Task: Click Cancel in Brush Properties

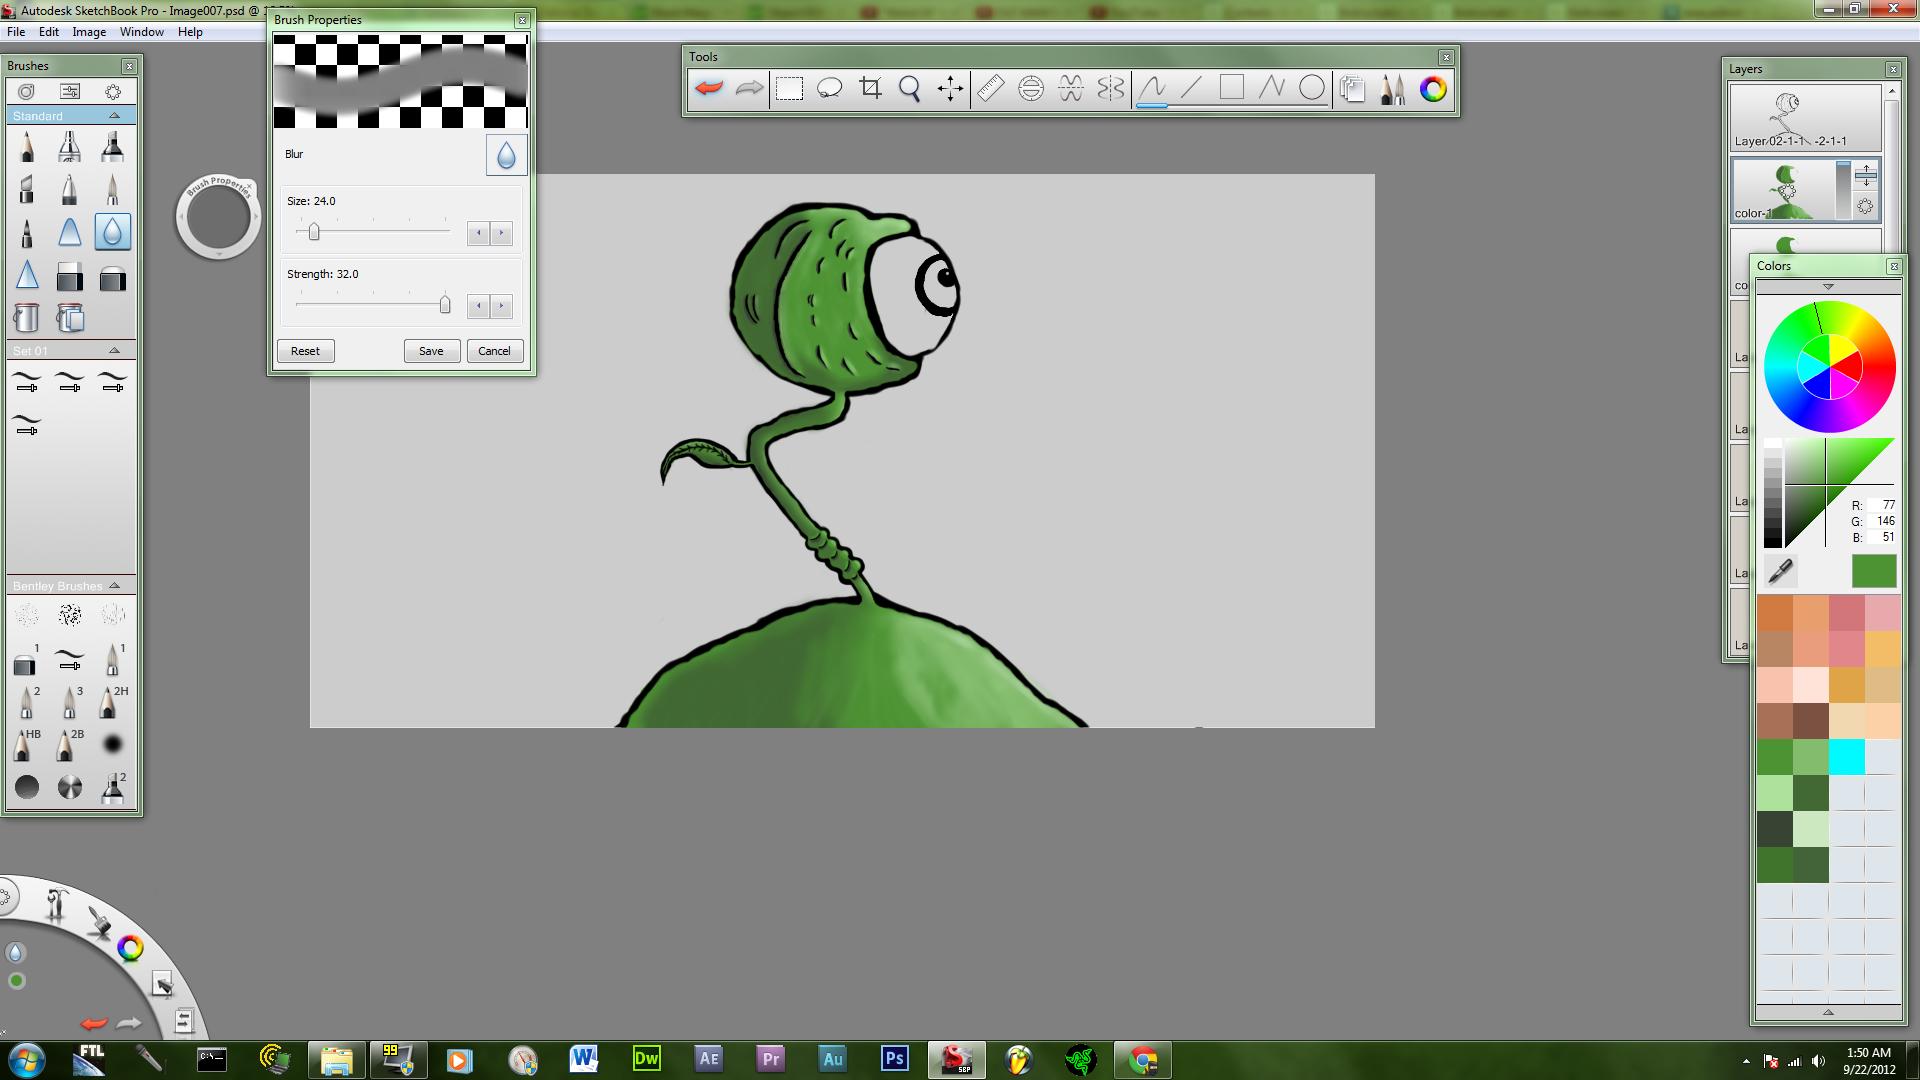Action: pos(494,351)
